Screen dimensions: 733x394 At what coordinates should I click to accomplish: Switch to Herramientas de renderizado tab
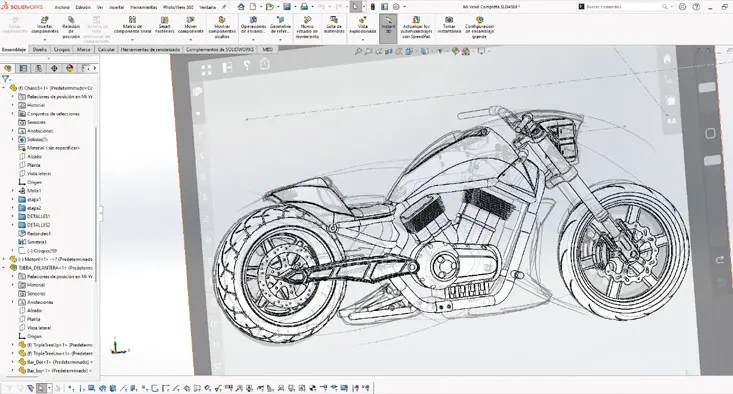150,49
